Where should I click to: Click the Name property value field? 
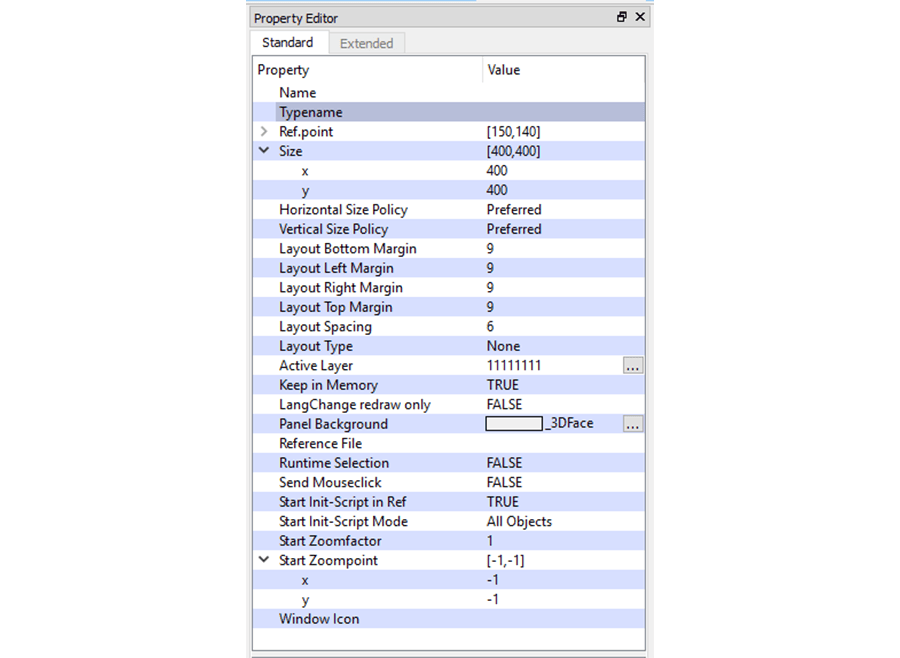(x=560, y=93)
